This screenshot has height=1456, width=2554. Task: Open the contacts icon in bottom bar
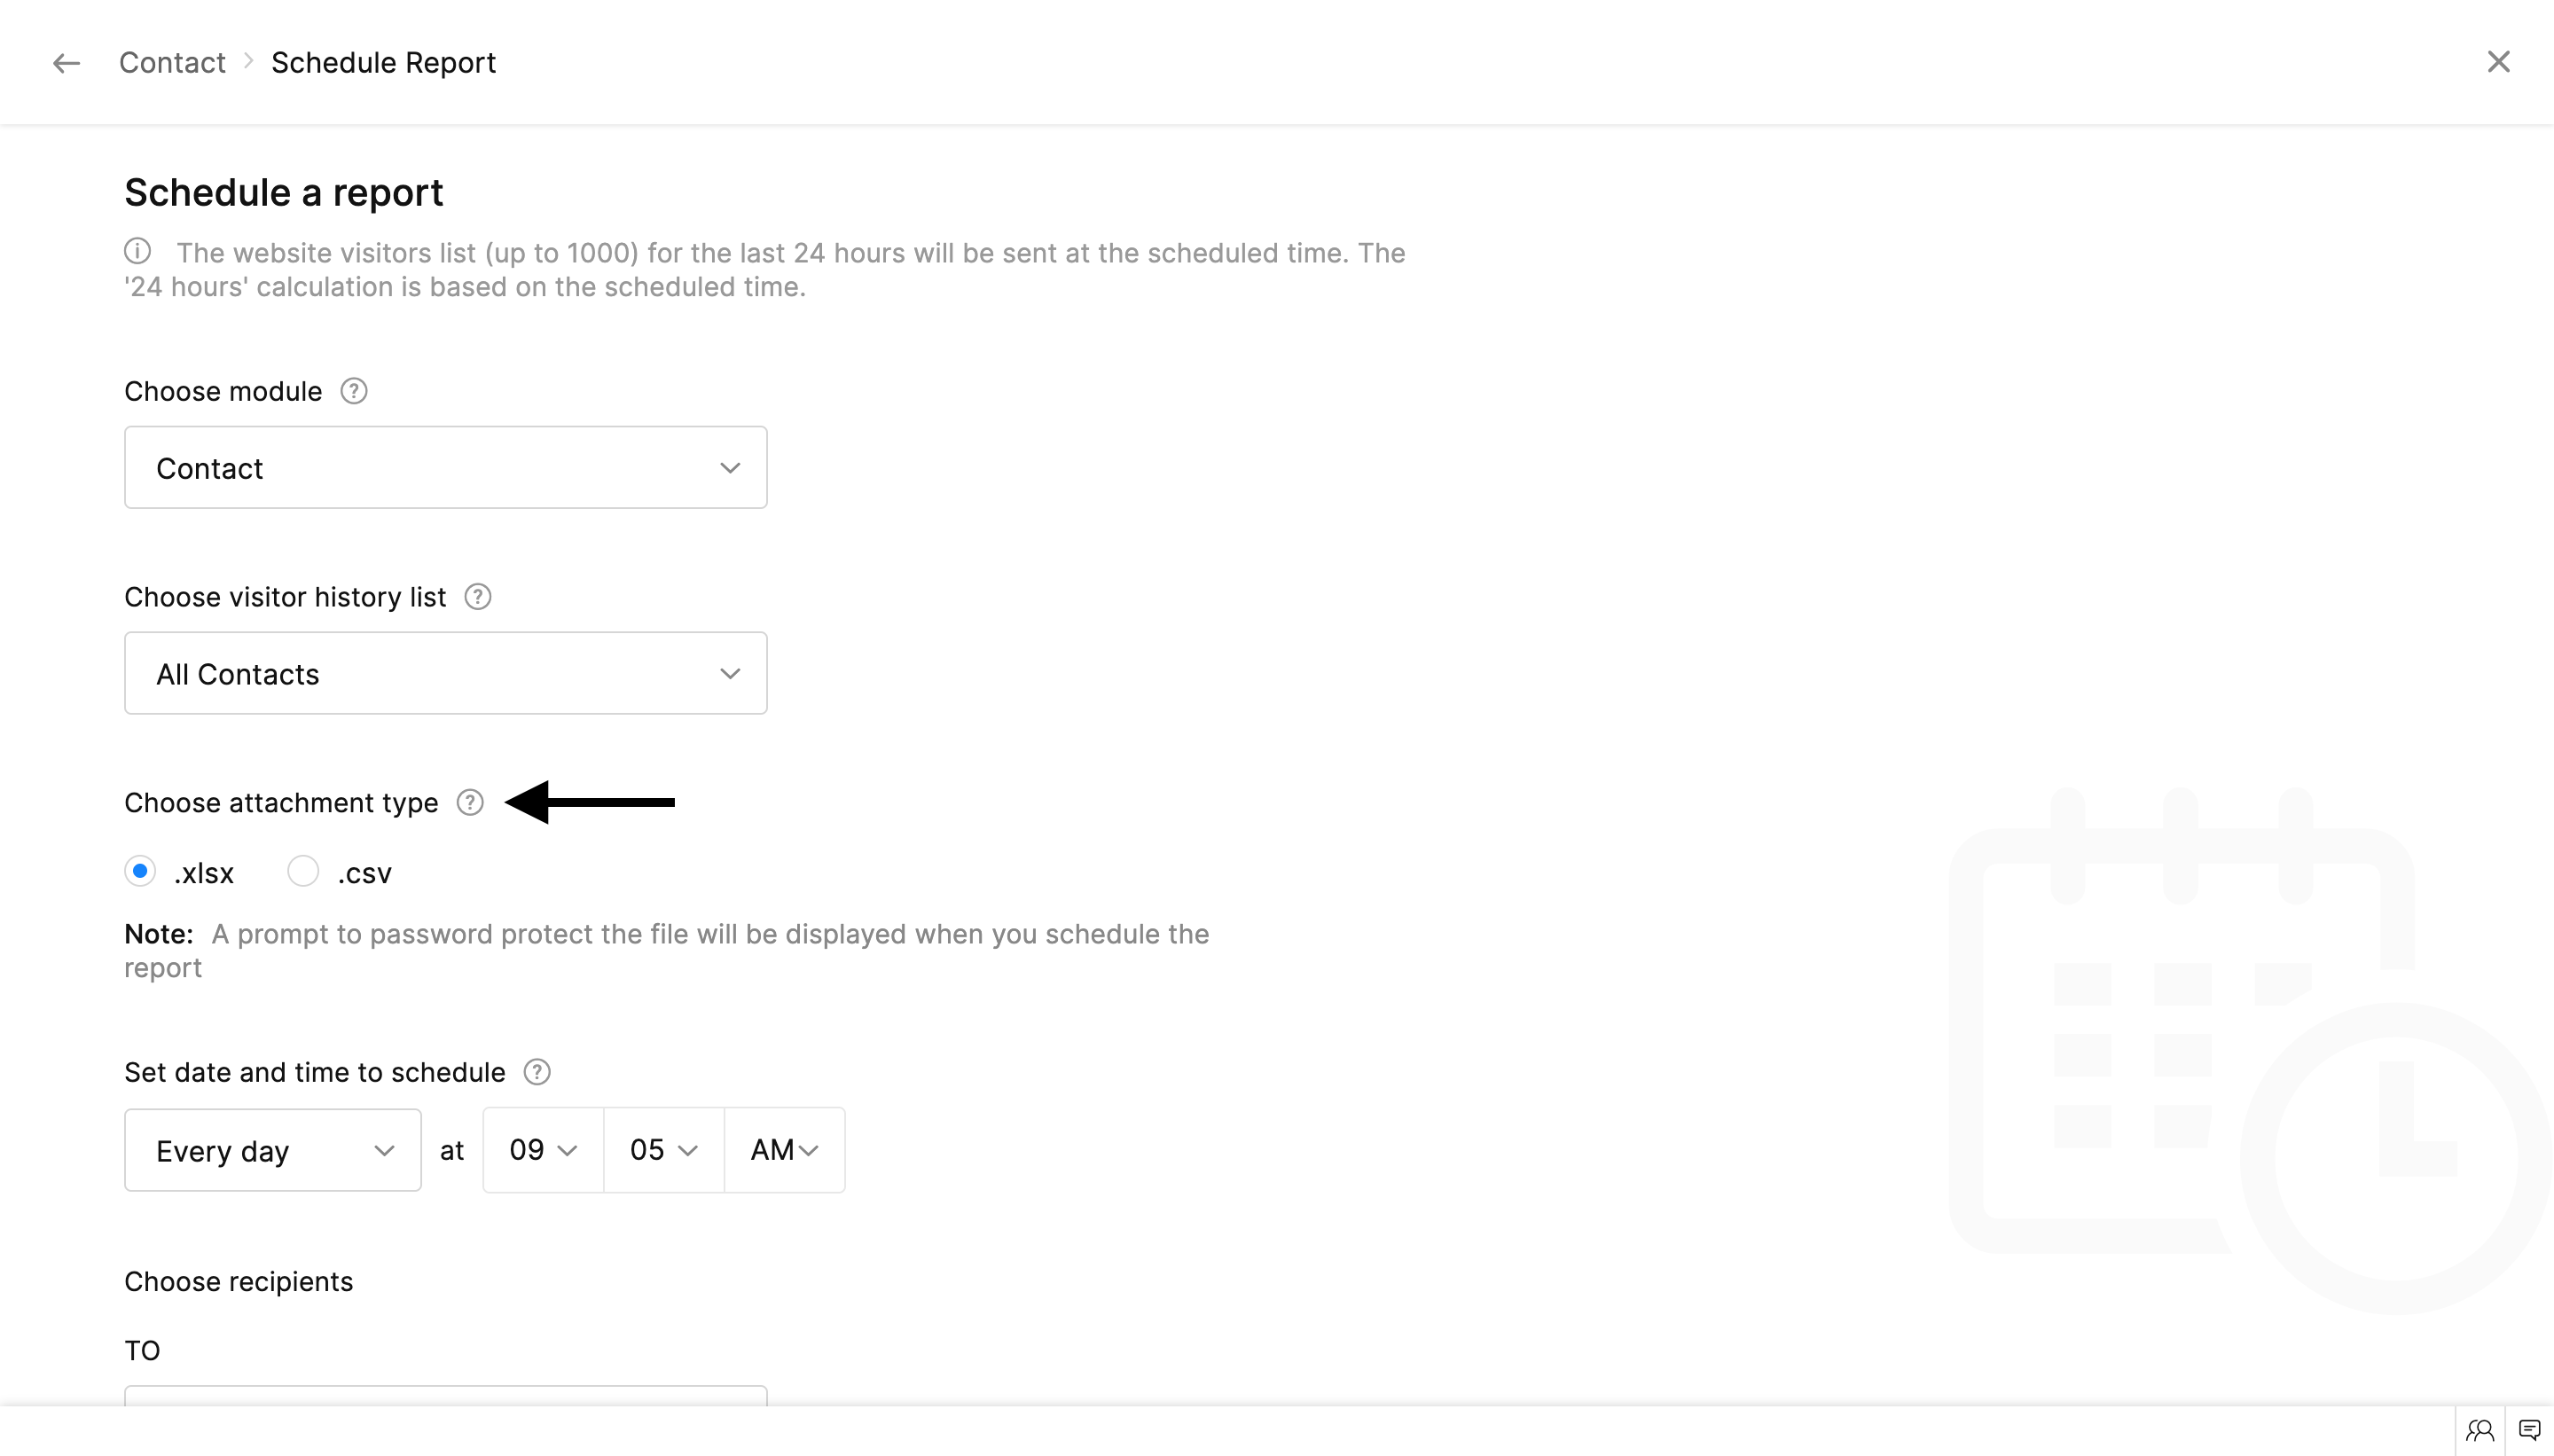tap(2479, 1430)
